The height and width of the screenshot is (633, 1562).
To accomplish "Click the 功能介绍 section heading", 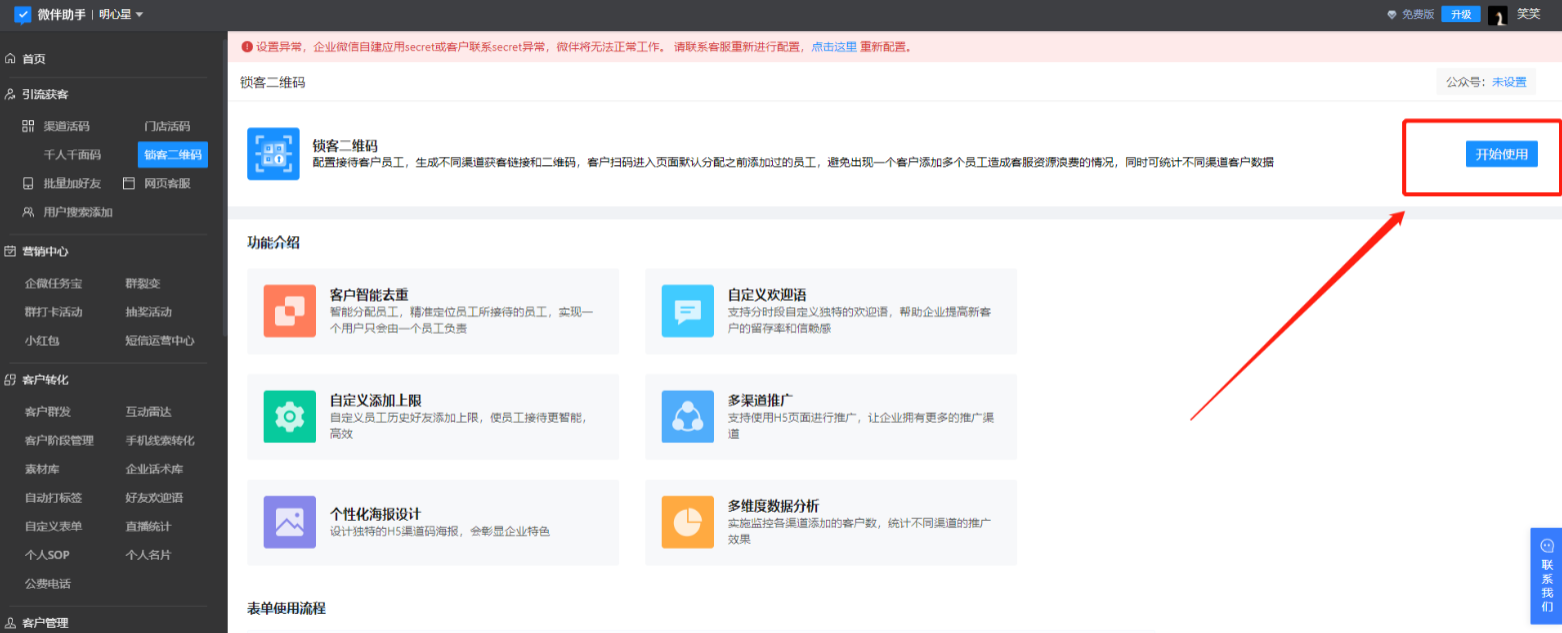I will pyautogui.click(x=274, y=242).
